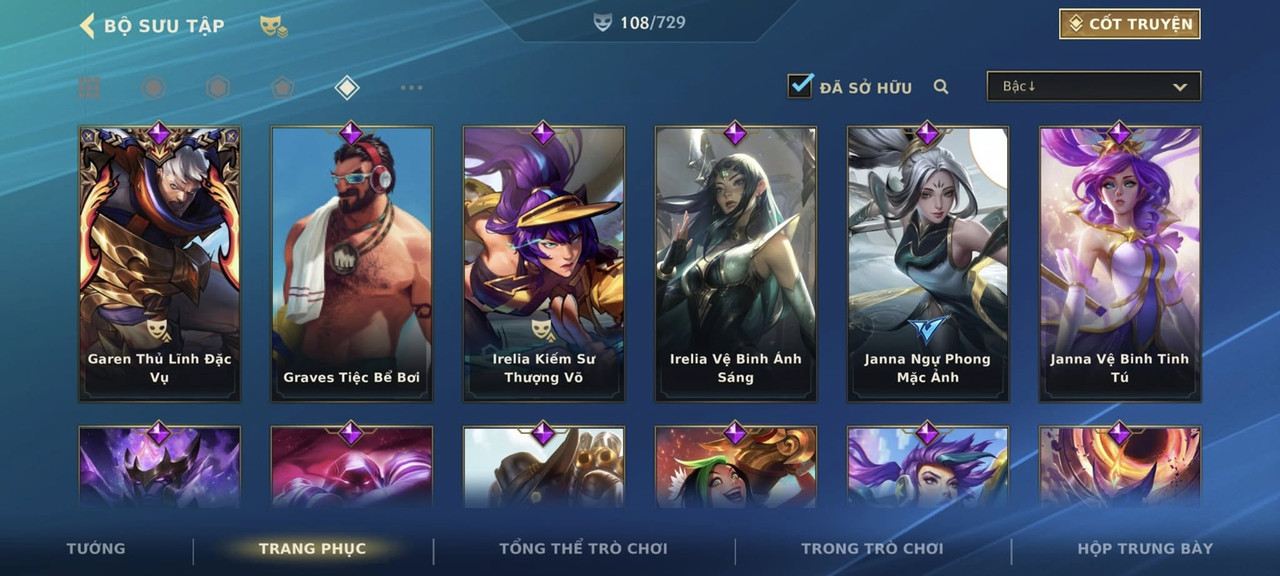Select the circle tier filter icon

click(153, 88)
